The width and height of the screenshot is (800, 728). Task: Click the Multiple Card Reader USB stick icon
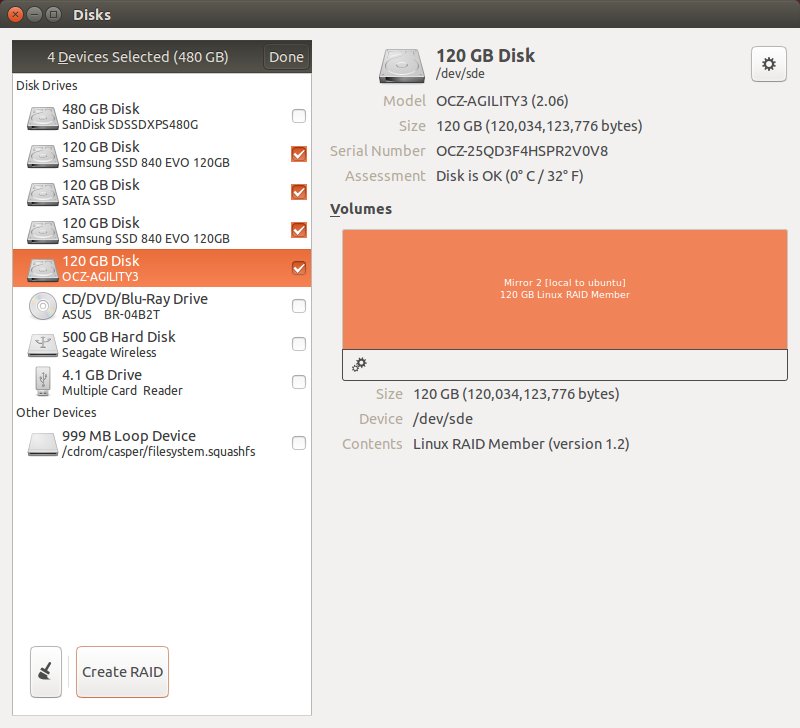click(43, 381)
